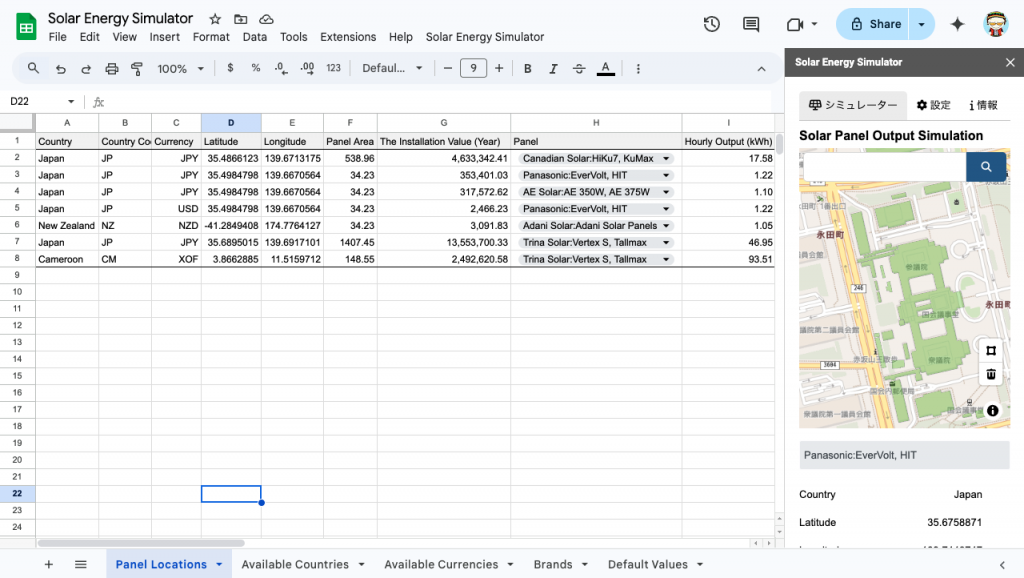Open Panel Locations sheet tab menu
This screenshot has width=1024, height=578.
pyautogui.click(x=219, y=564)
